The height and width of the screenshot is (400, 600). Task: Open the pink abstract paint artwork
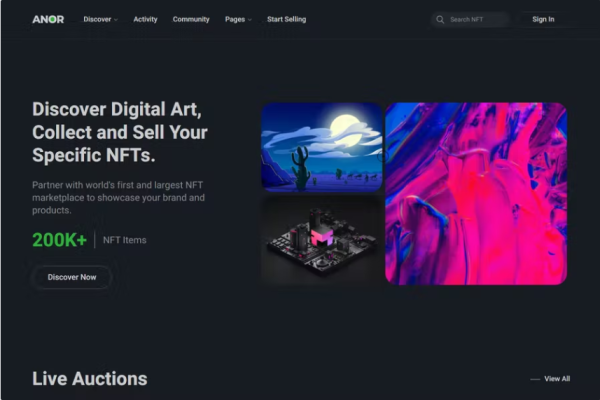[x=476, y=194]
